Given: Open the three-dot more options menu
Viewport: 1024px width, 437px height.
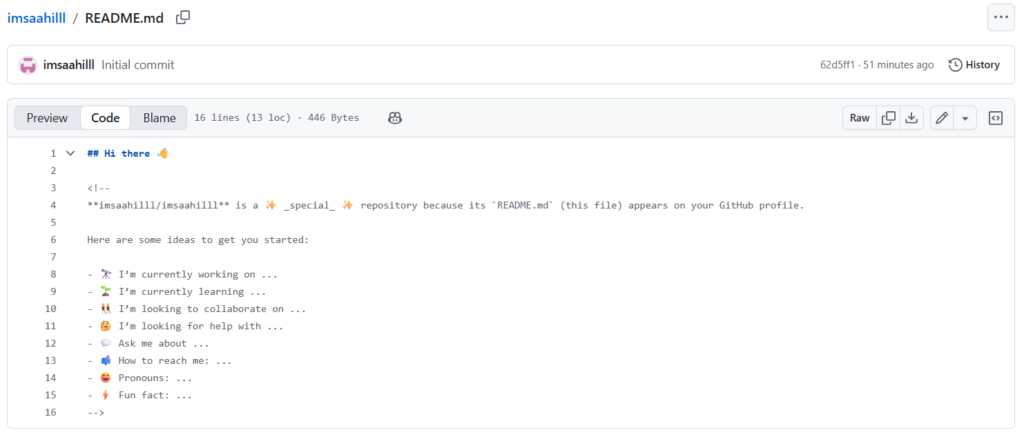Looking at the screenshot, I should click(1000, 17).
